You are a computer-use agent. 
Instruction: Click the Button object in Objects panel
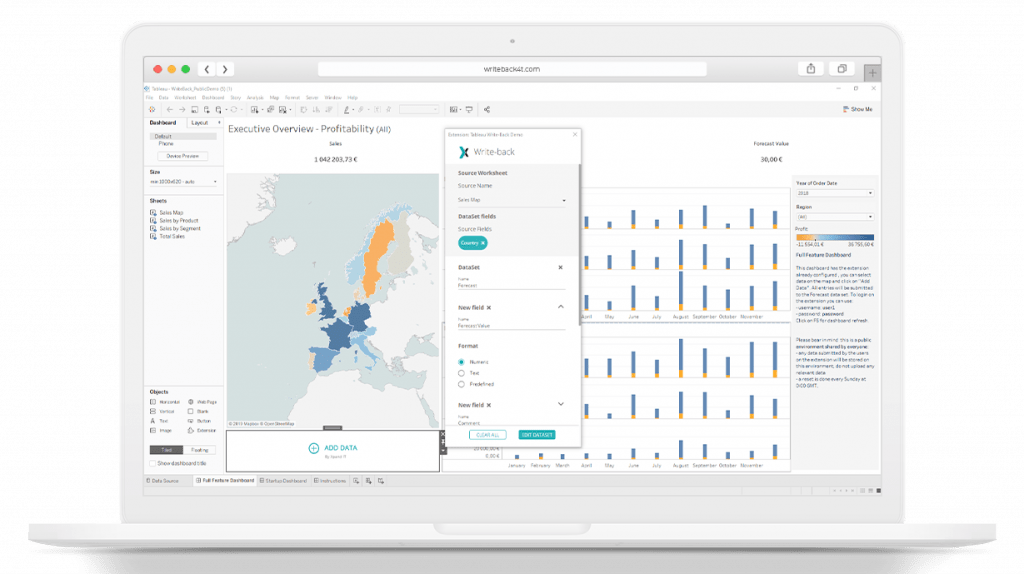tap(199, 421)
